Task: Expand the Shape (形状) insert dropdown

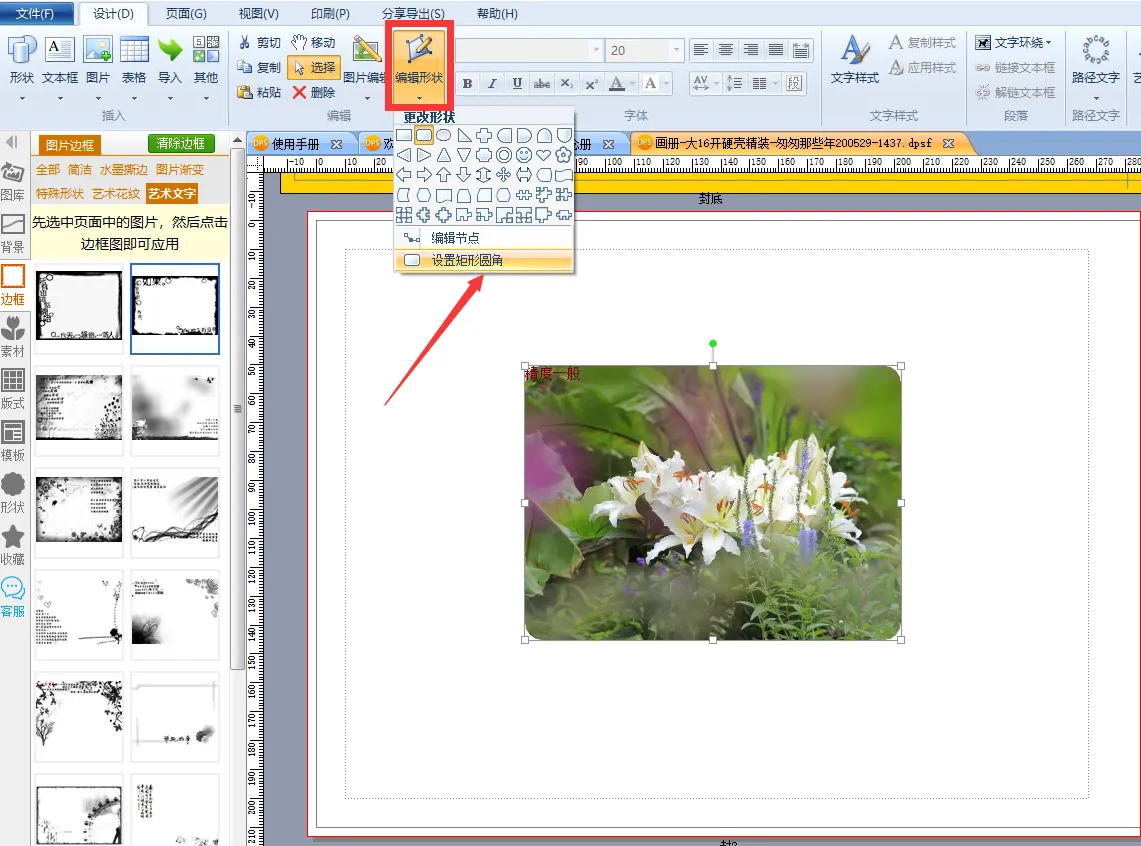Action: point(21,98)
